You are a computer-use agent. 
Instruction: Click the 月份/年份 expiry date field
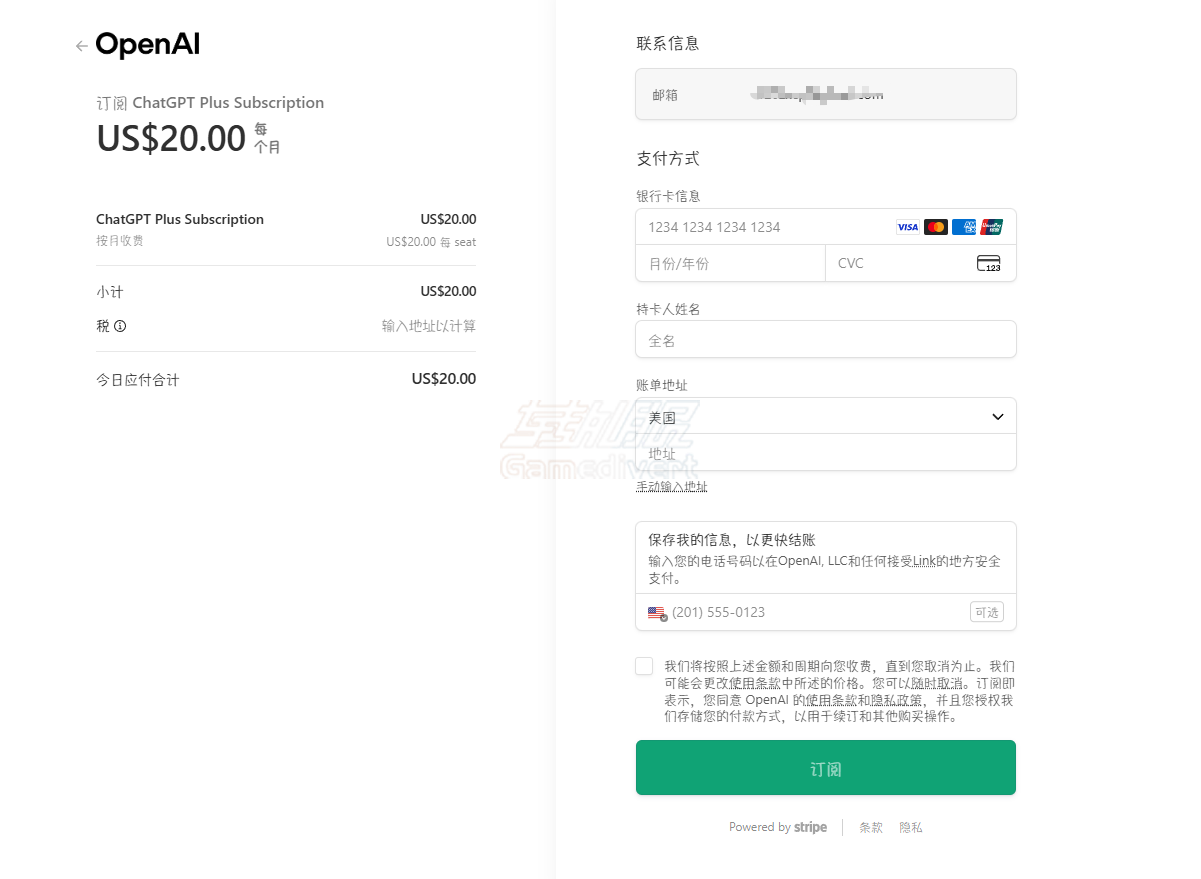point(730,264)
